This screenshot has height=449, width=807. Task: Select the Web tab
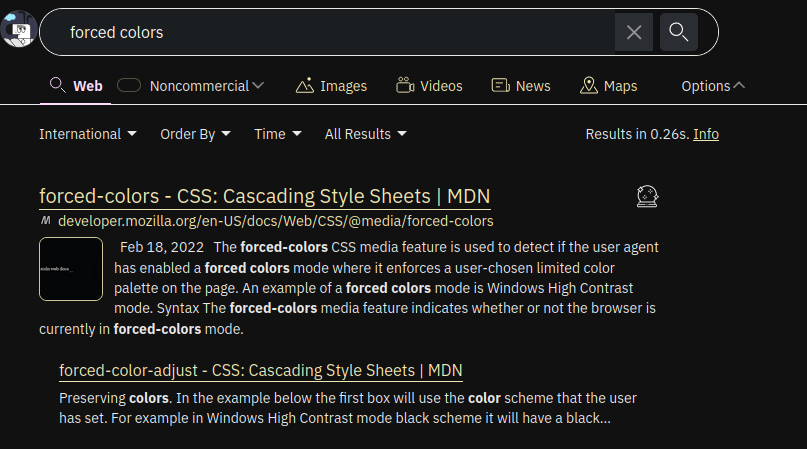tap(77, 86)
